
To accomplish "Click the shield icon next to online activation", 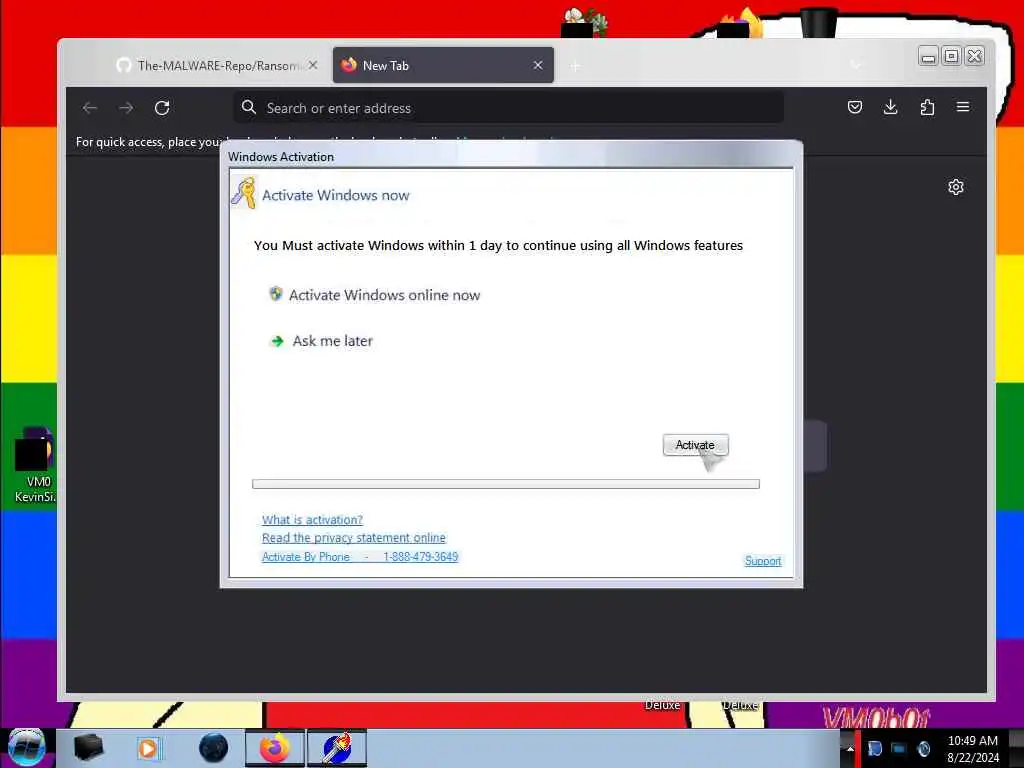I will click(276, 294).
